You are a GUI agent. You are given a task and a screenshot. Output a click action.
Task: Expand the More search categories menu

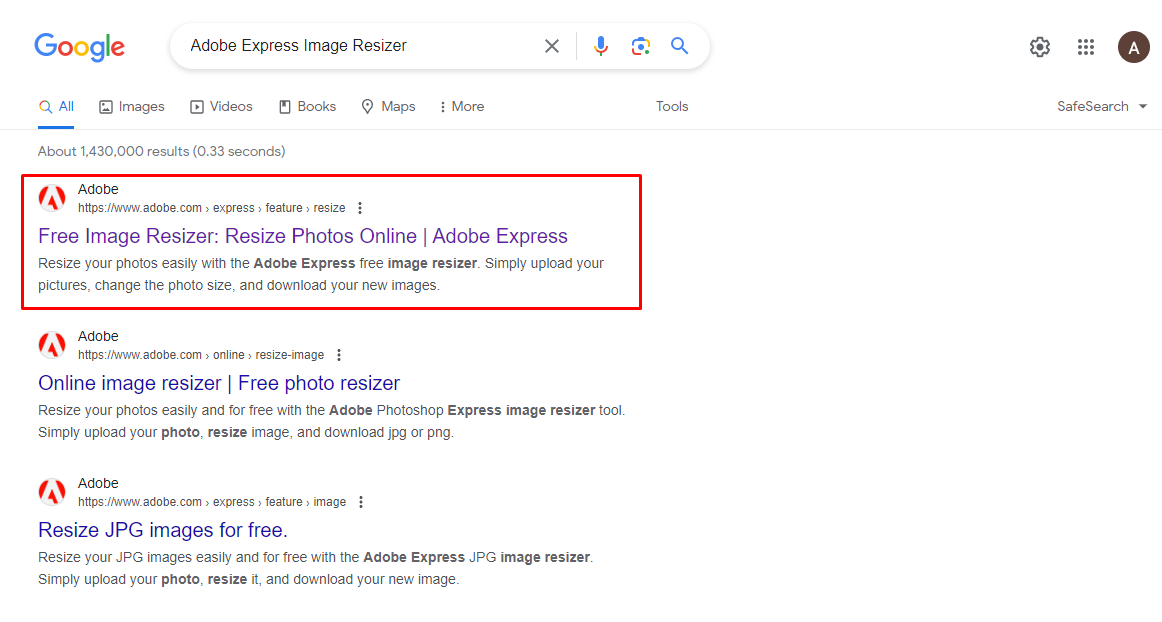point(460,106)
